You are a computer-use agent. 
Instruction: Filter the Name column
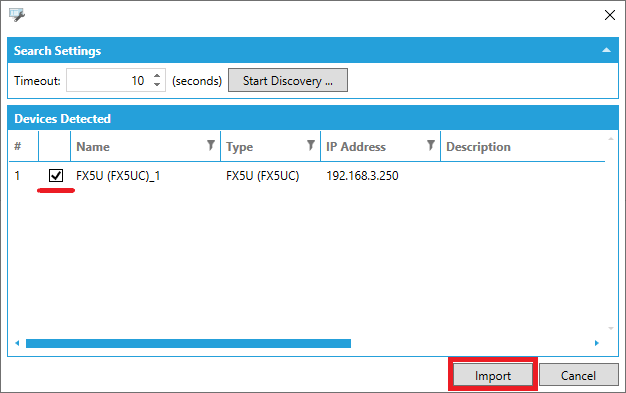point(211,145)
